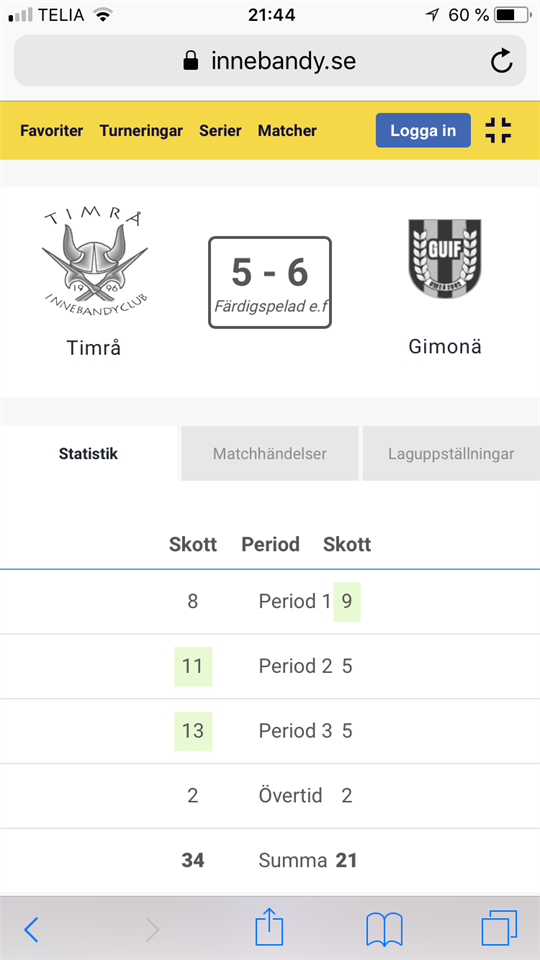
Task: Open the Turneringar menu item
Action: (x=141, y=130)
